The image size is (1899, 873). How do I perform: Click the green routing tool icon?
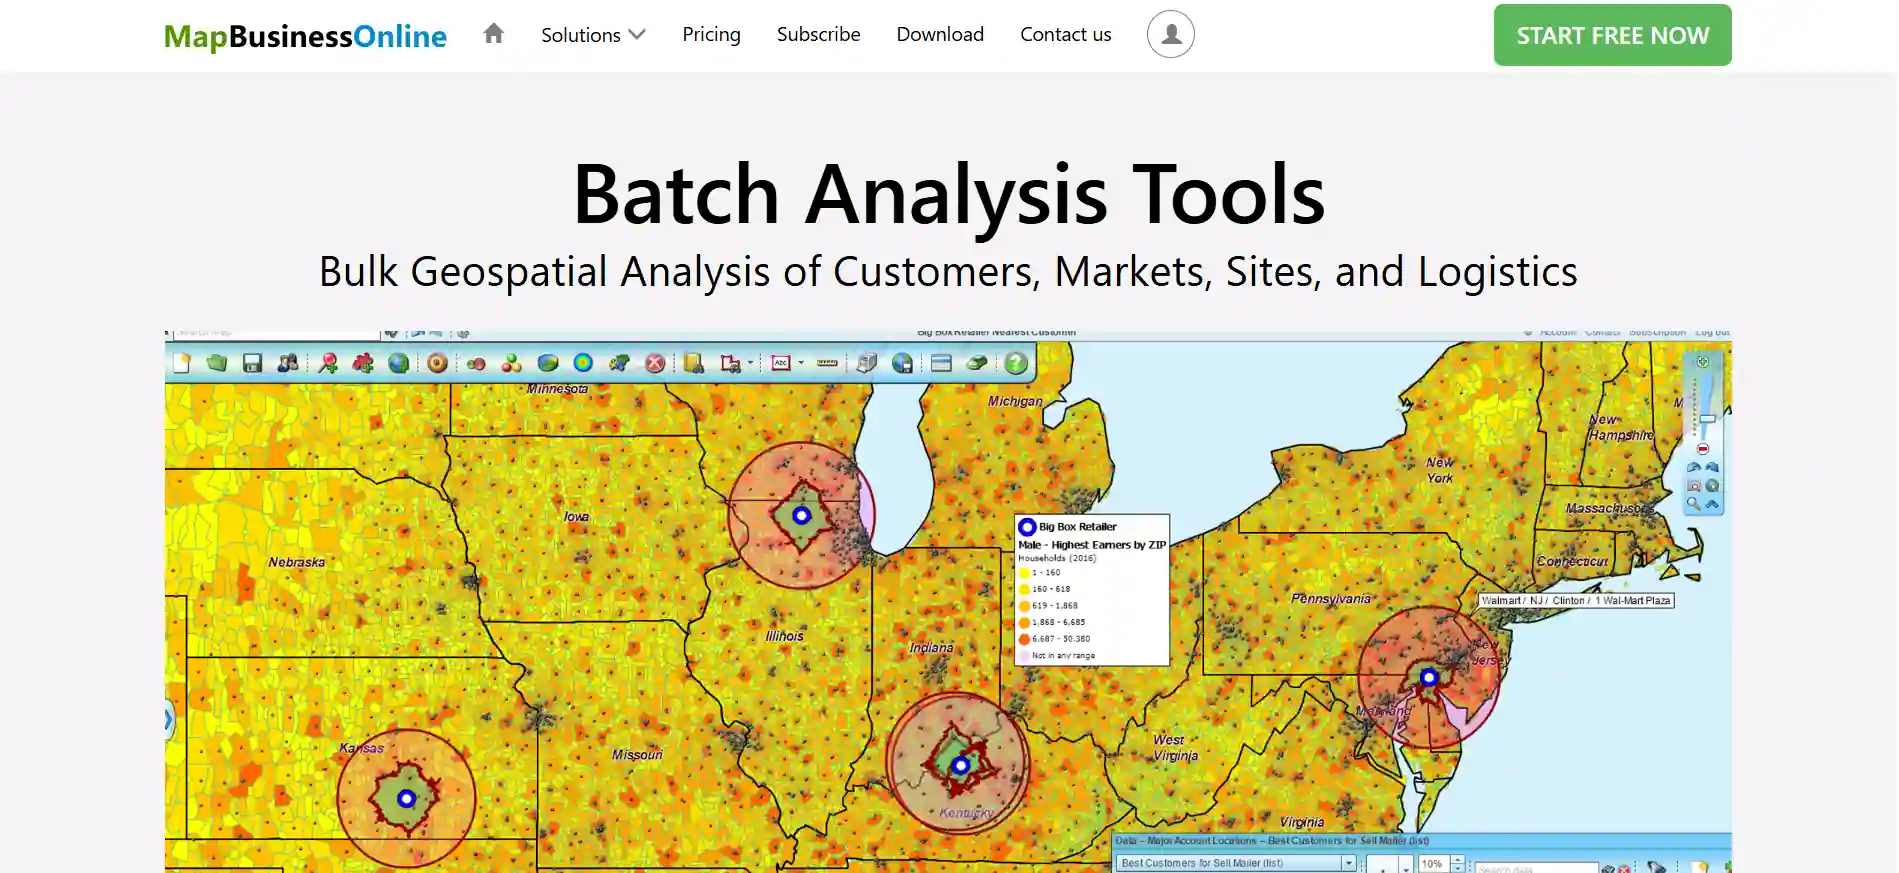pos(619,363)
